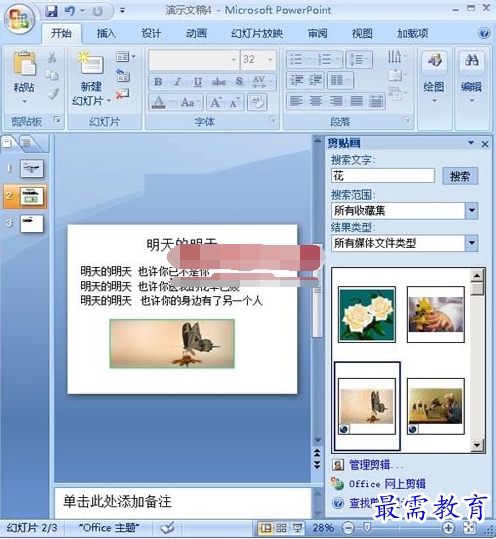This screenshot has height=539, width=496.
Task: Cut selection with the scissors icon
Action: click(x=52, y=57)
